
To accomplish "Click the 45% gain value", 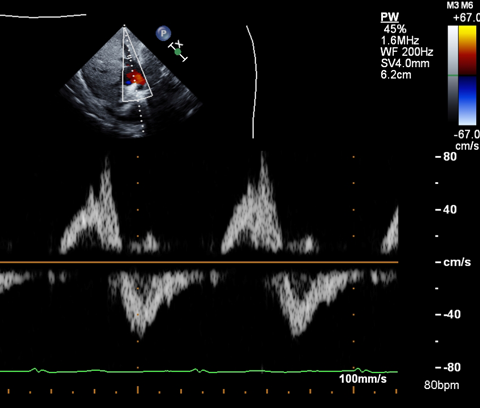I will [395, 29].
